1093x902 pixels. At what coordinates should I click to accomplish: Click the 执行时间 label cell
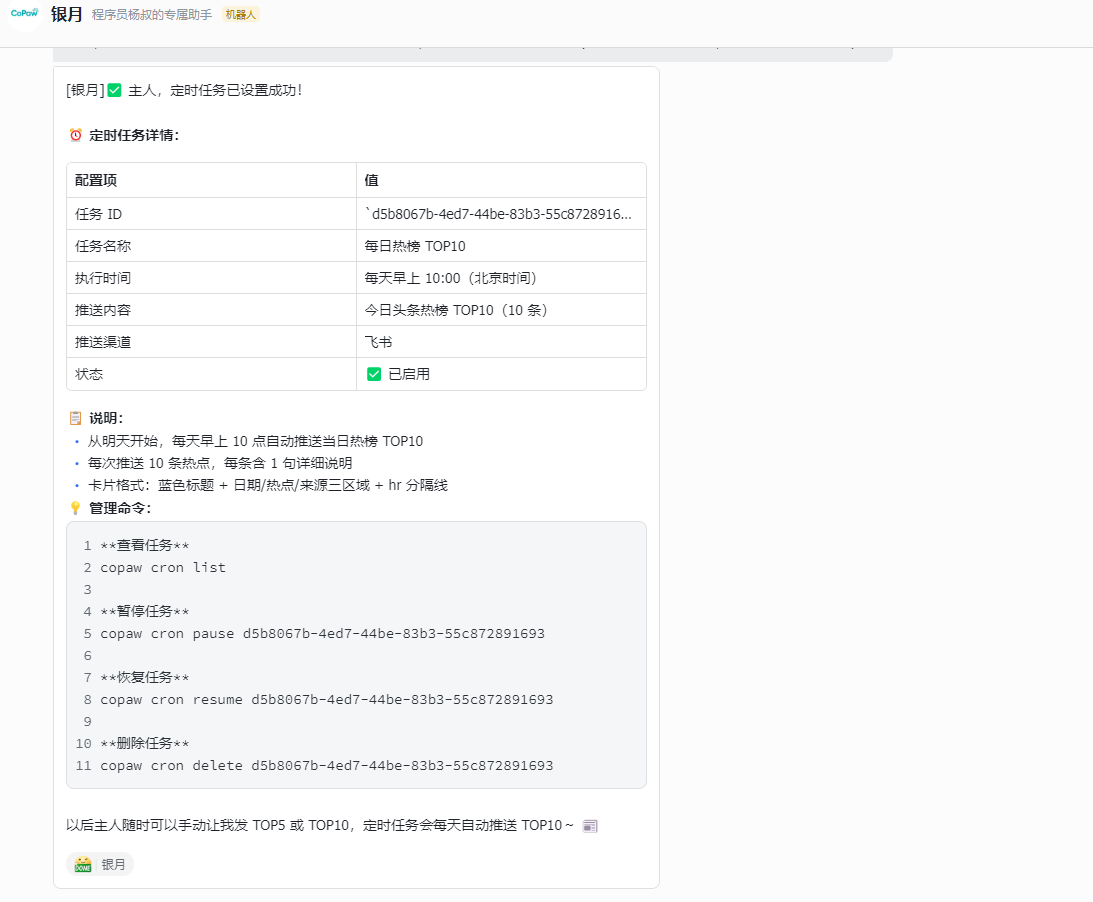point(211,278)
